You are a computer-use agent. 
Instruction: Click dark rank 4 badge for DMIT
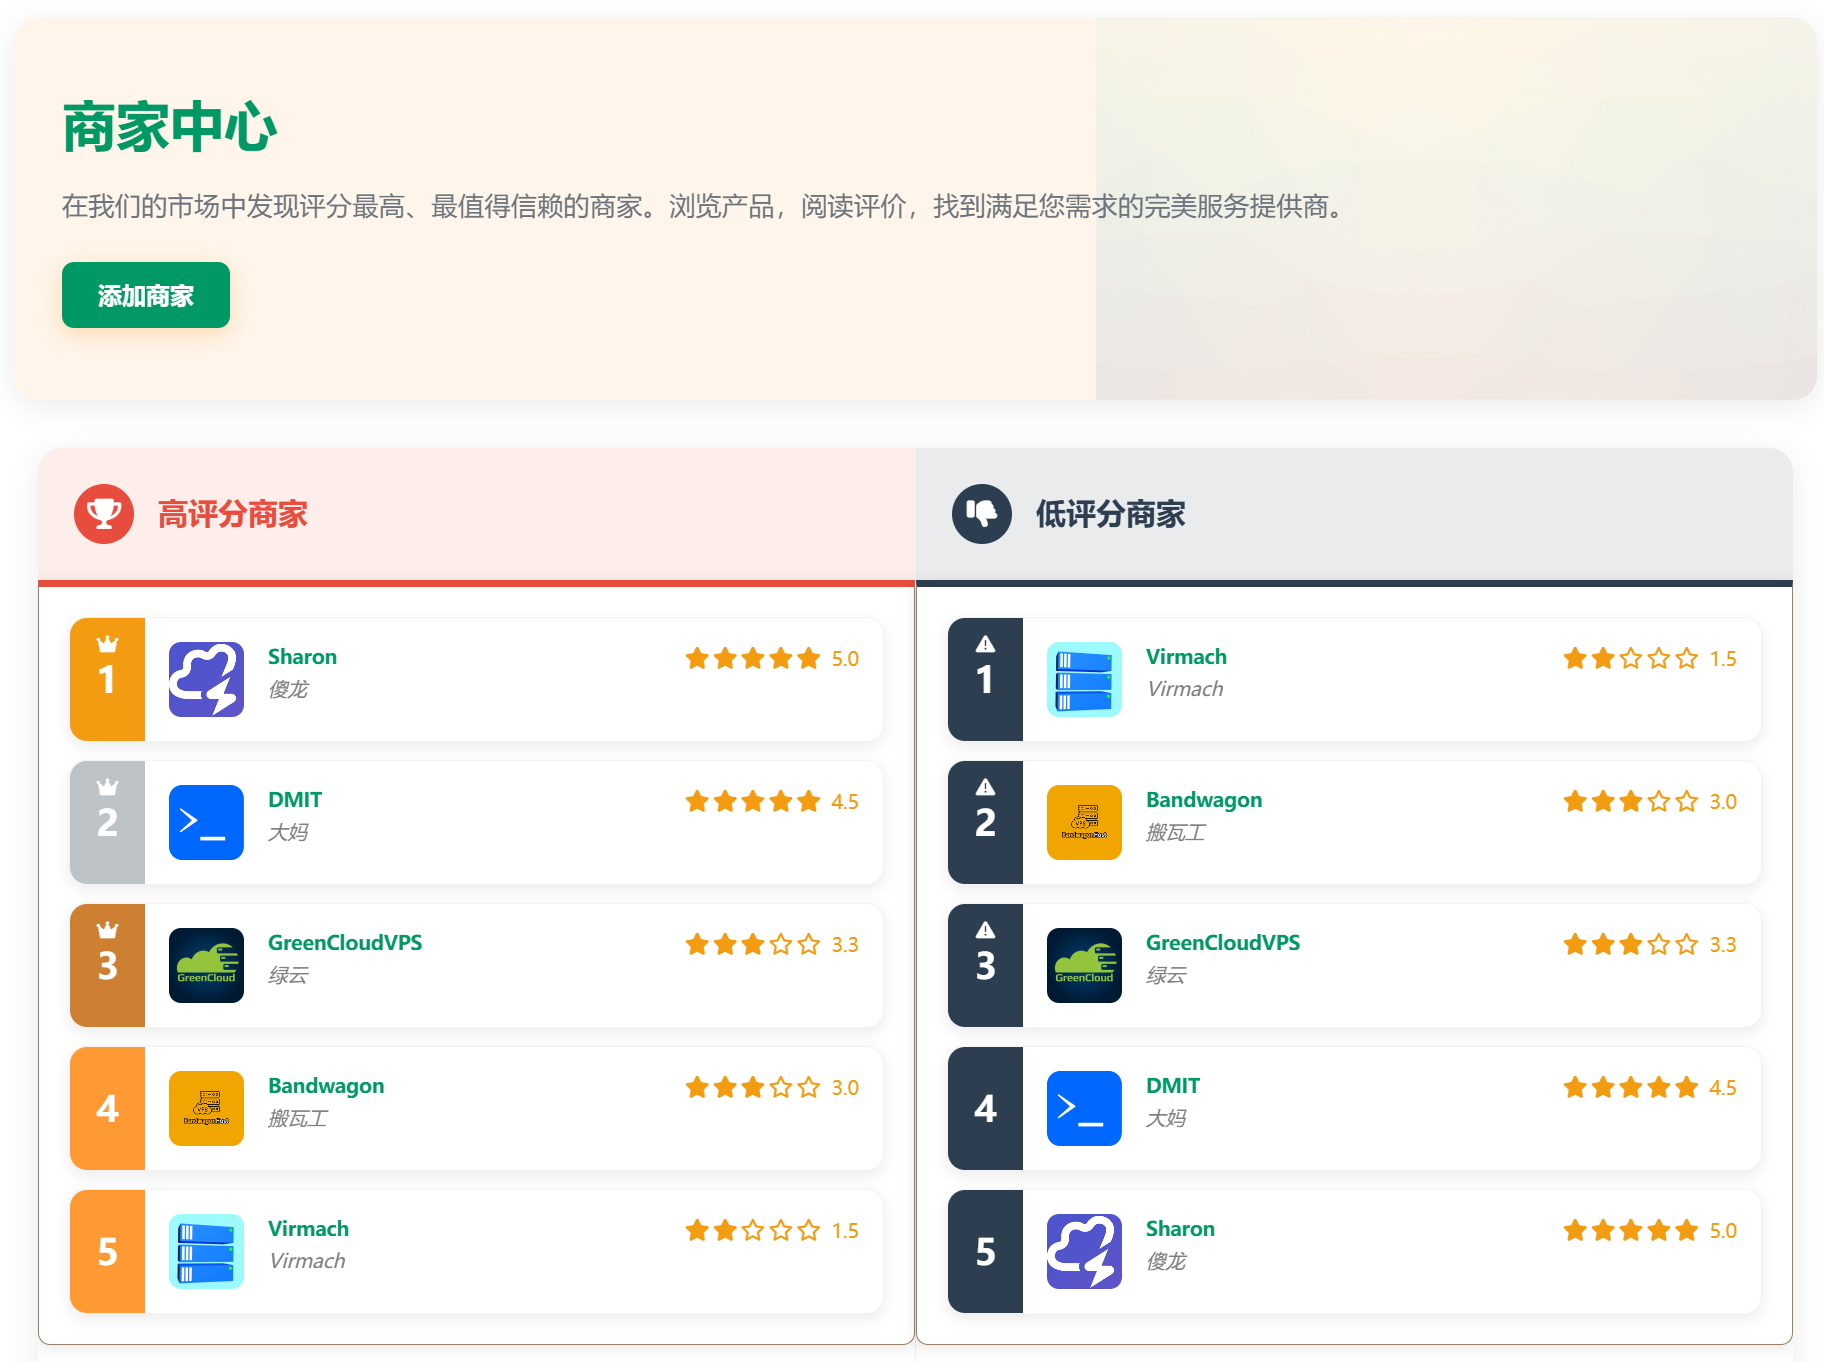click(x=985, y=1108)
